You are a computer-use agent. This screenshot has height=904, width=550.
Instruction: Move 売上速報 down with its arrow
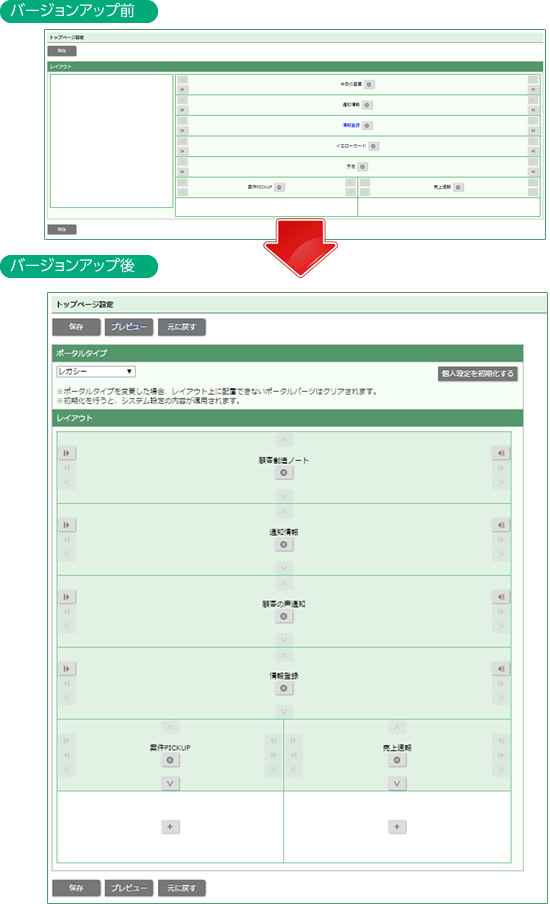tap(397, 784)
